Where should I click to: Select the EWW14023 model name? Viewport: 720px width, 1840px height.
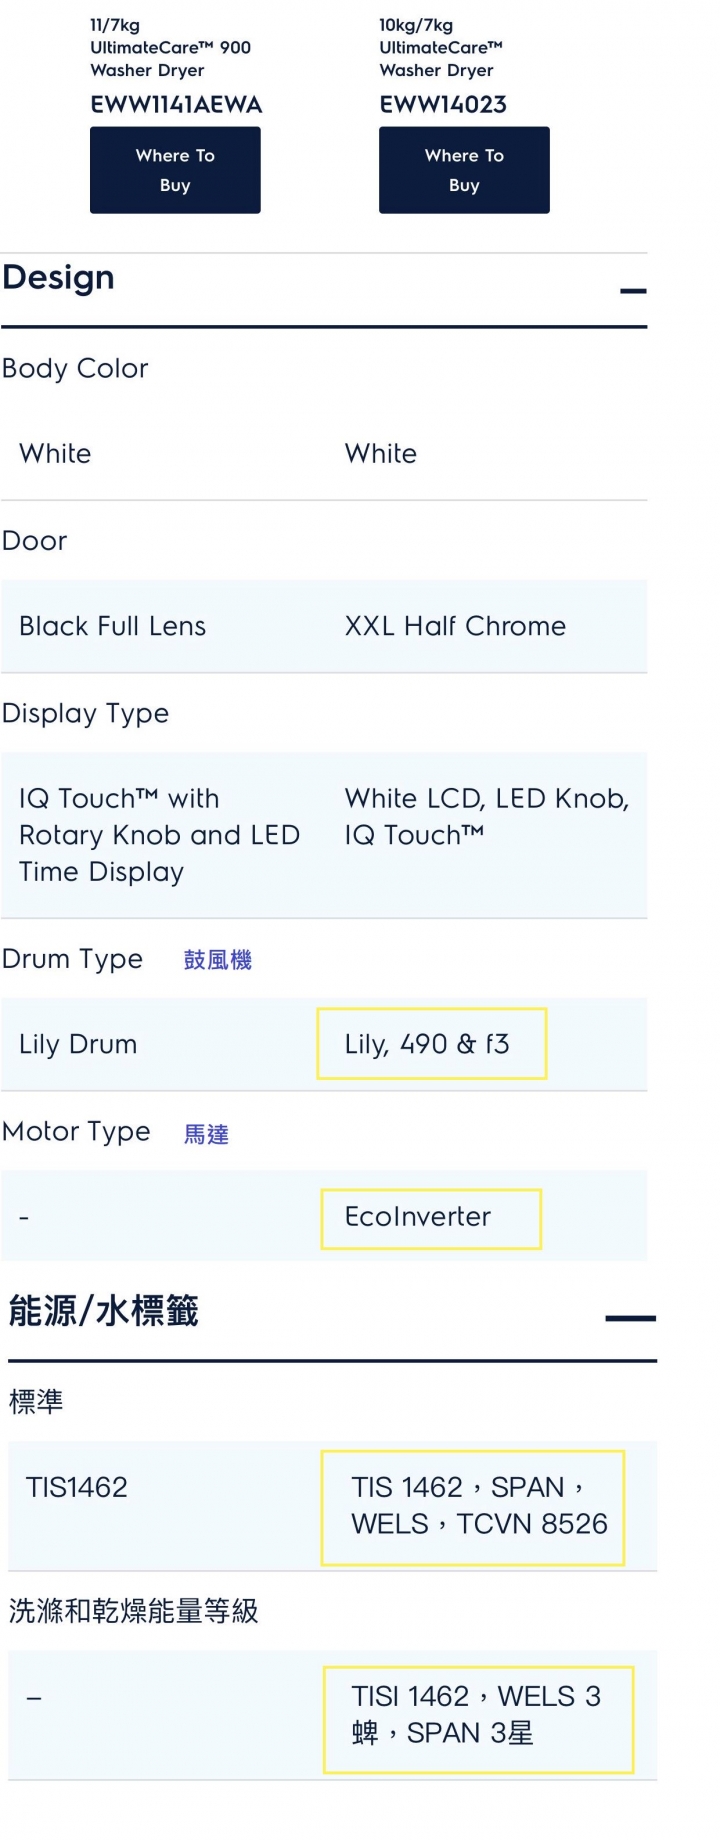pos(443,105)
